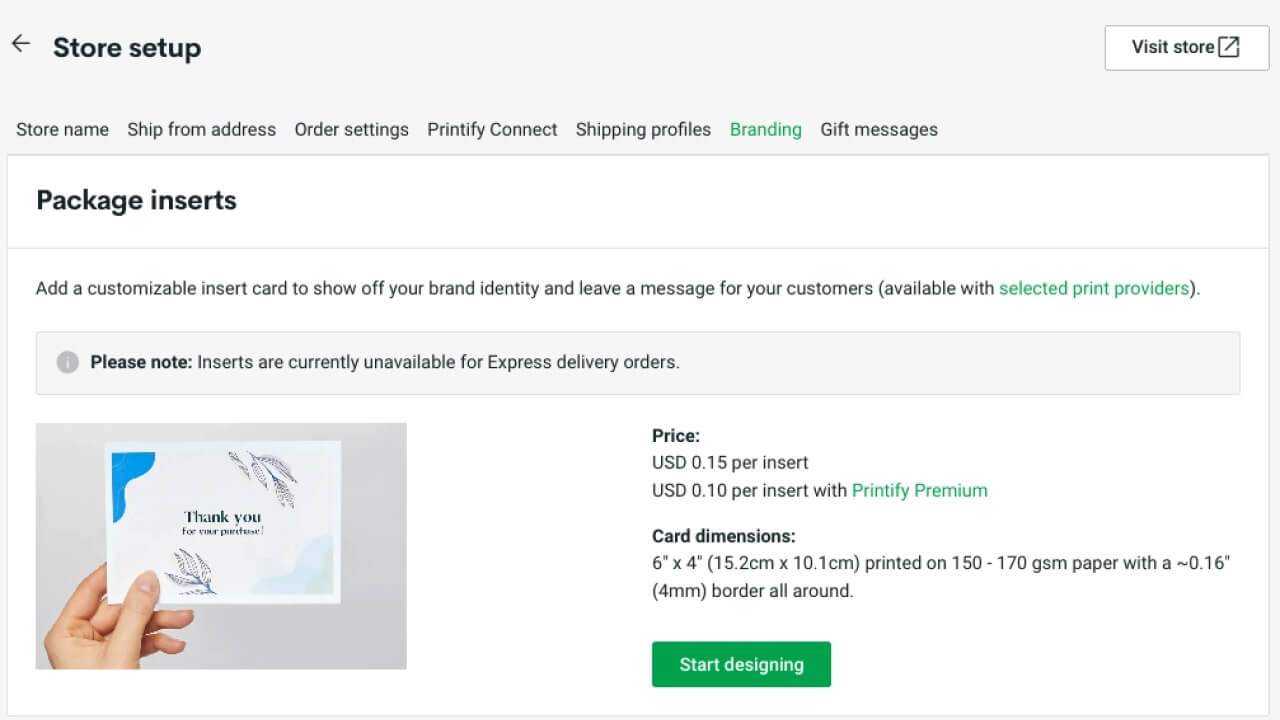1280x720 pixels.
Task: Follow the Printify Premium link
Action: tap(919, 490)
